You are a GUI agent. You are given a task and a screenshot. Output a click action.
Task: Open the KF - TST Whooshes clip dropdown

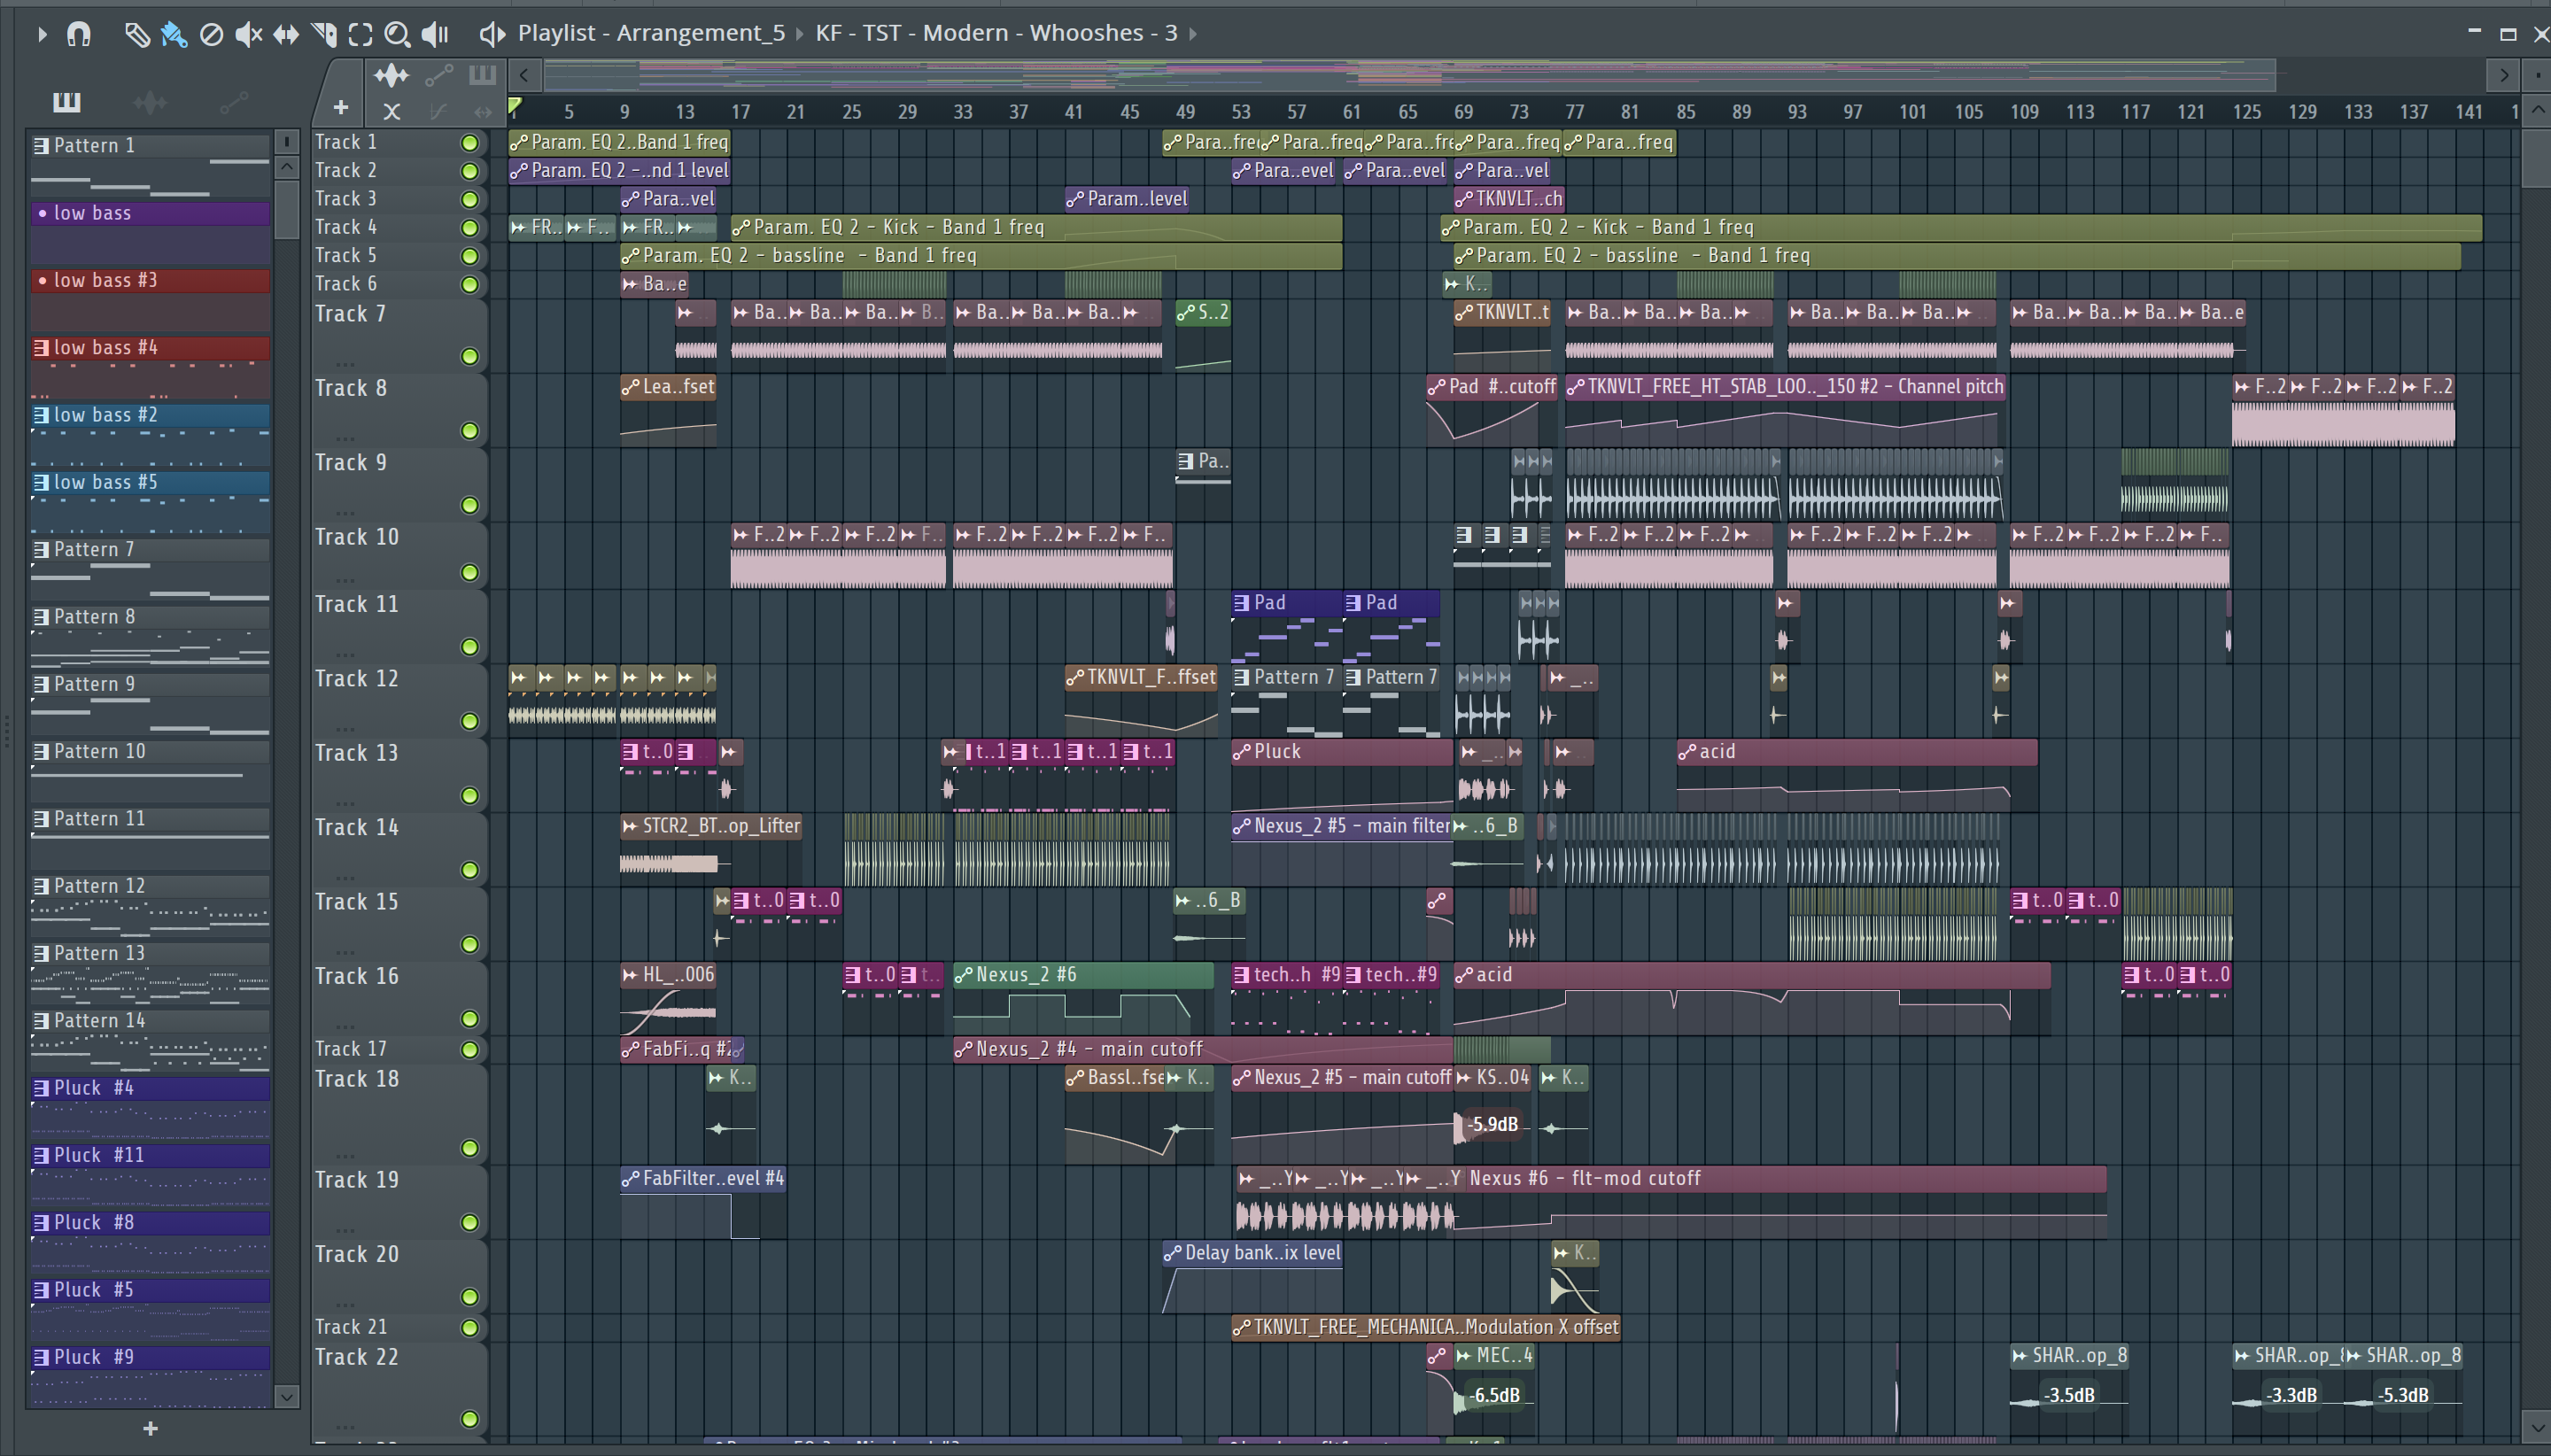[996, 33]
